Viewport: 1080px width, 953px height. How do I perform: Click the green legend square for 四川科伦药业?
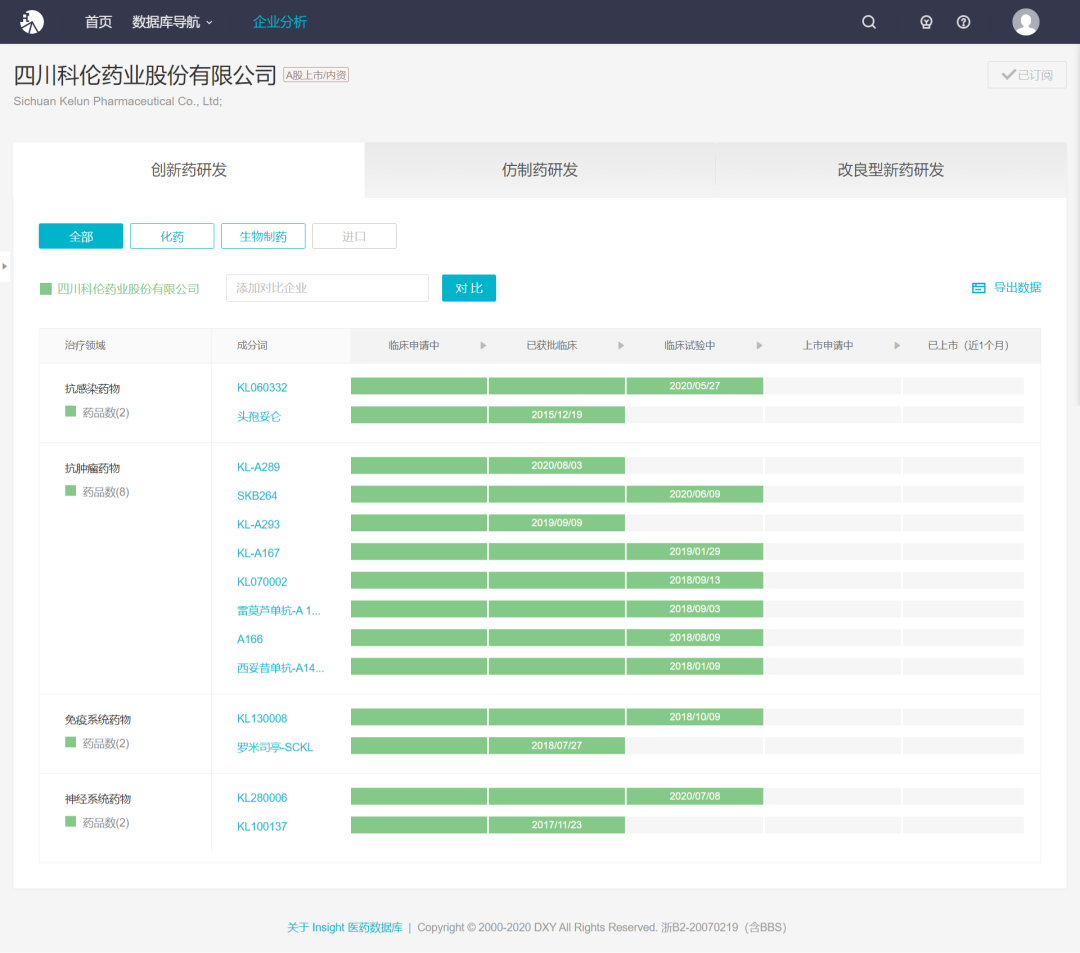tap(46, 289)
